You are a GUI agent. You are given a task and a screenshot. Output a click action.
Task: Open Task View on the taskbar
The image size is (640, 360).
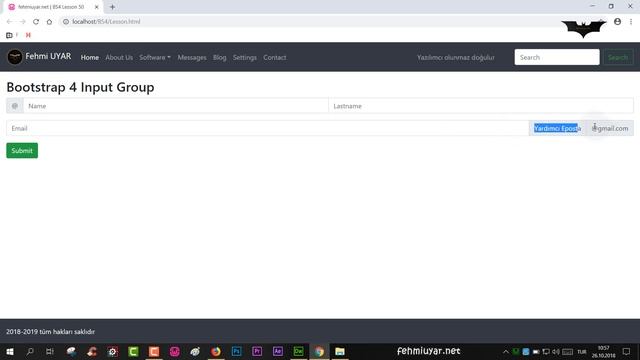click(50, 351)
